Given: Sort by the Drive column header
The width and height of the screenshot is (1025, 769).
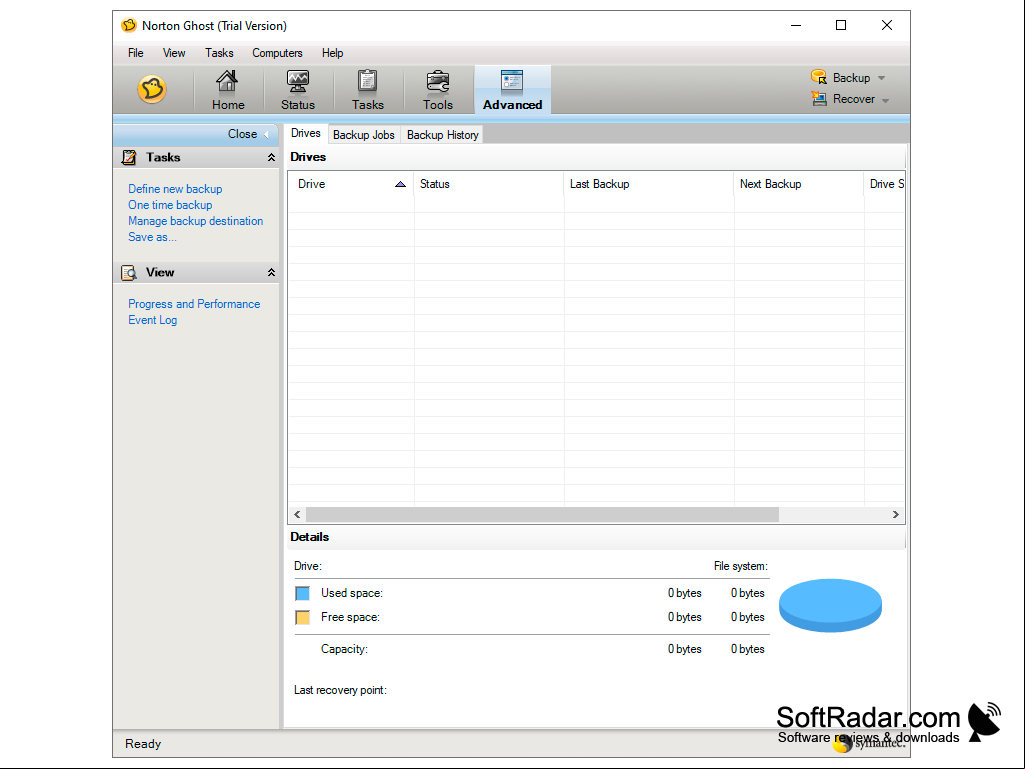Looking at the screenshot, I should point(351,184).
